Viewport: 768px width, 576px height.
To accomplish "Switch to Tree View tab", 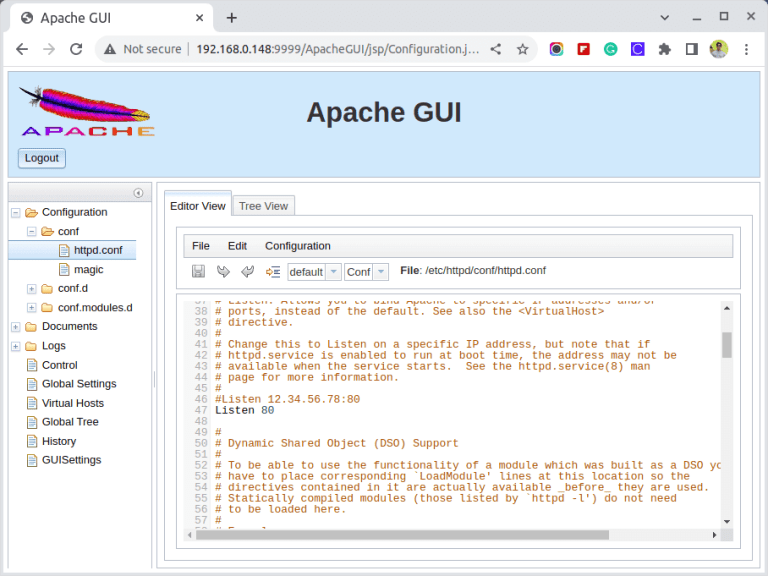I will (x=264, y=206).
